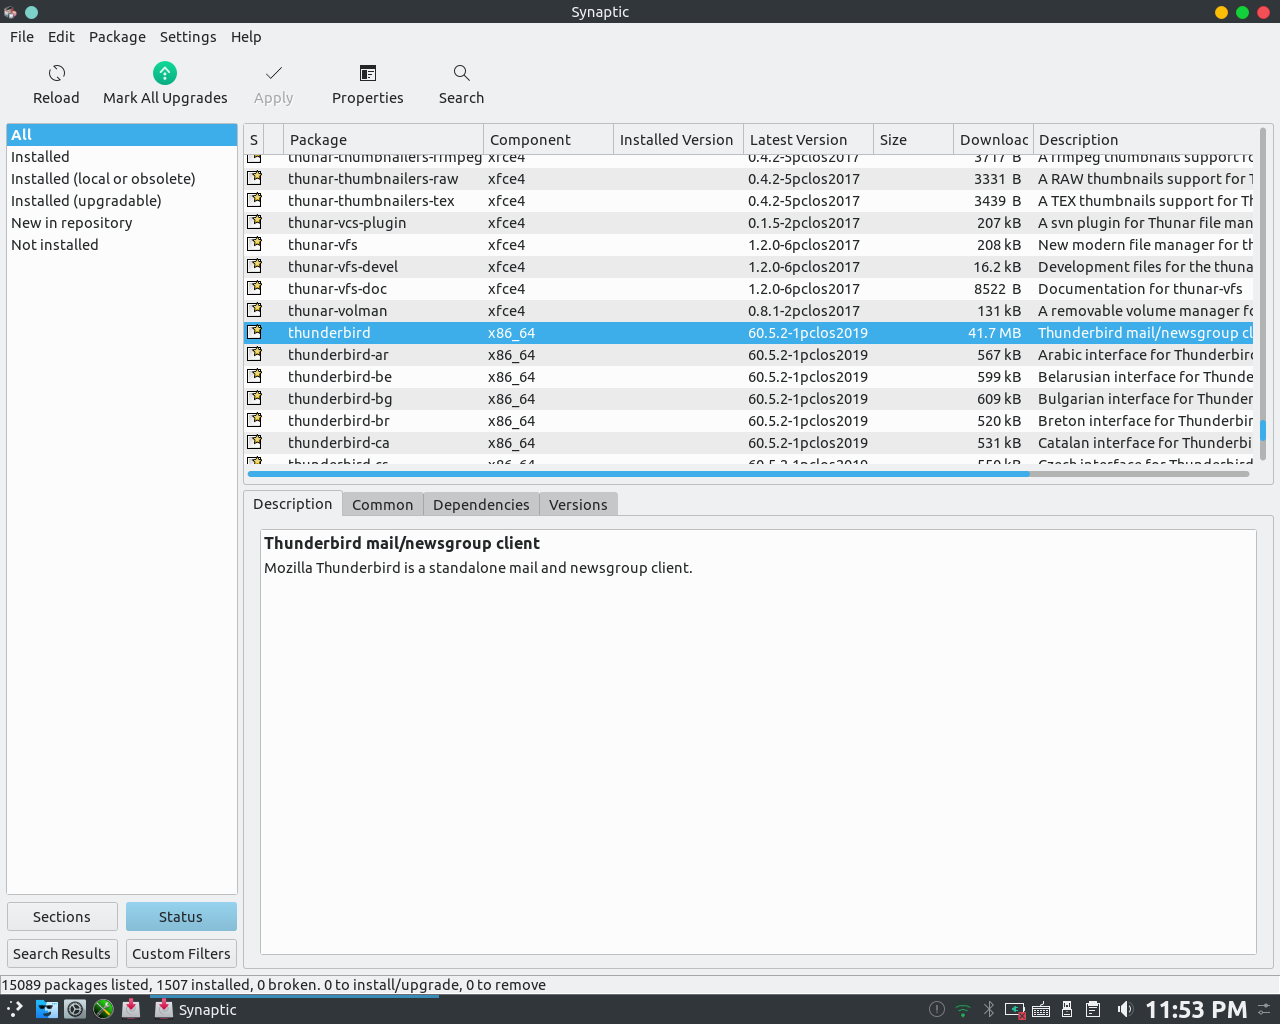Click the keyboard layout tray icon
1280x1024 pixels.
(x=1041, y=1010)
